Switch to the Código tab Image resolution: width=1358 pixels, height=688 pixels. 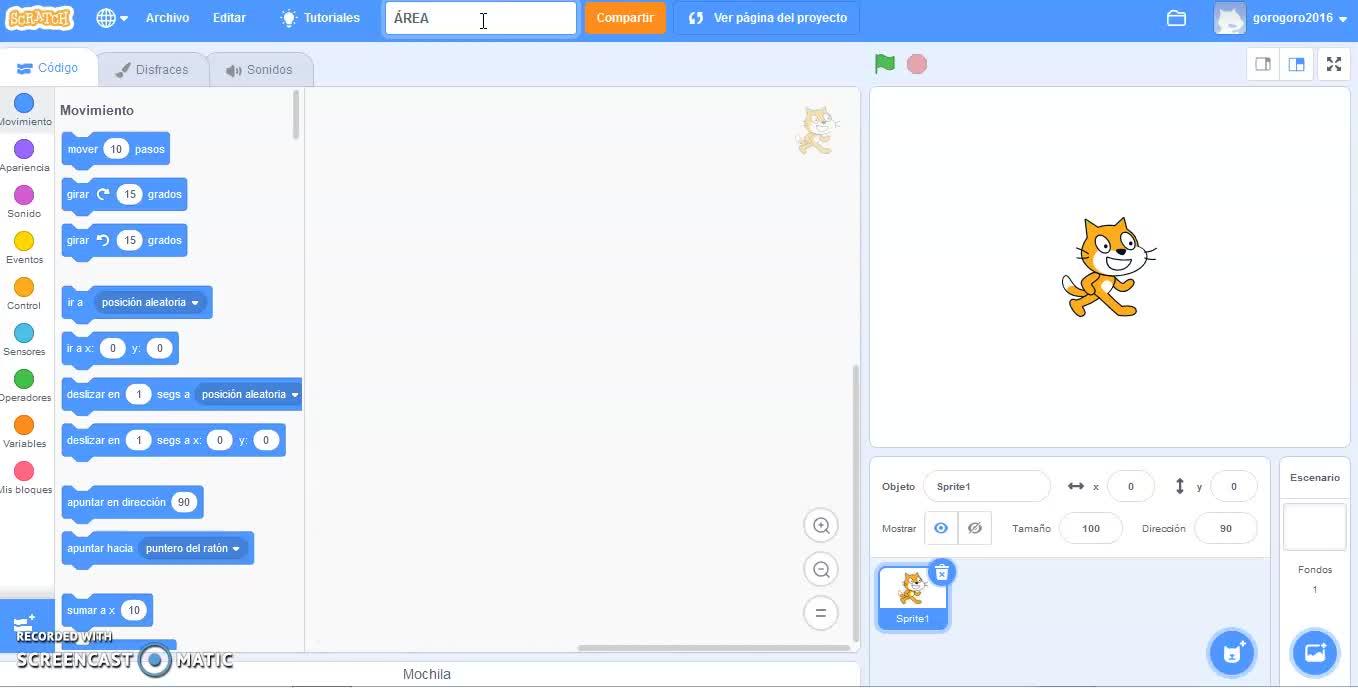point(48,69)
